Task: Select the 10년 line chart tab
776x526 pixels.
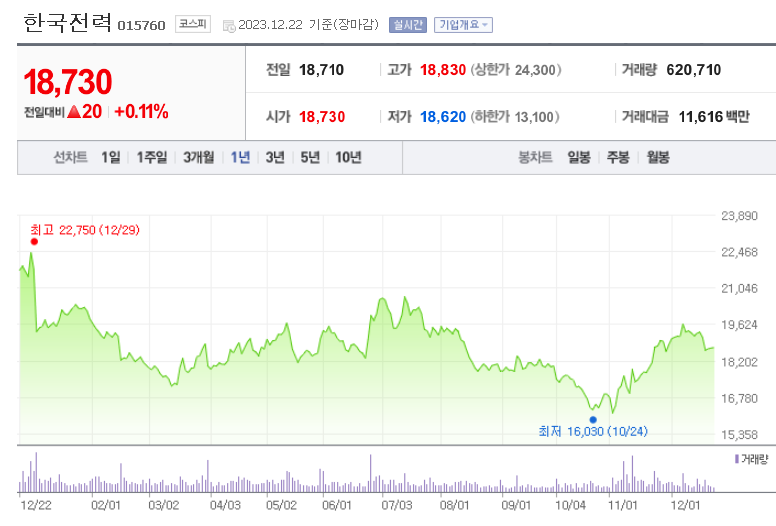Action: 348,157
